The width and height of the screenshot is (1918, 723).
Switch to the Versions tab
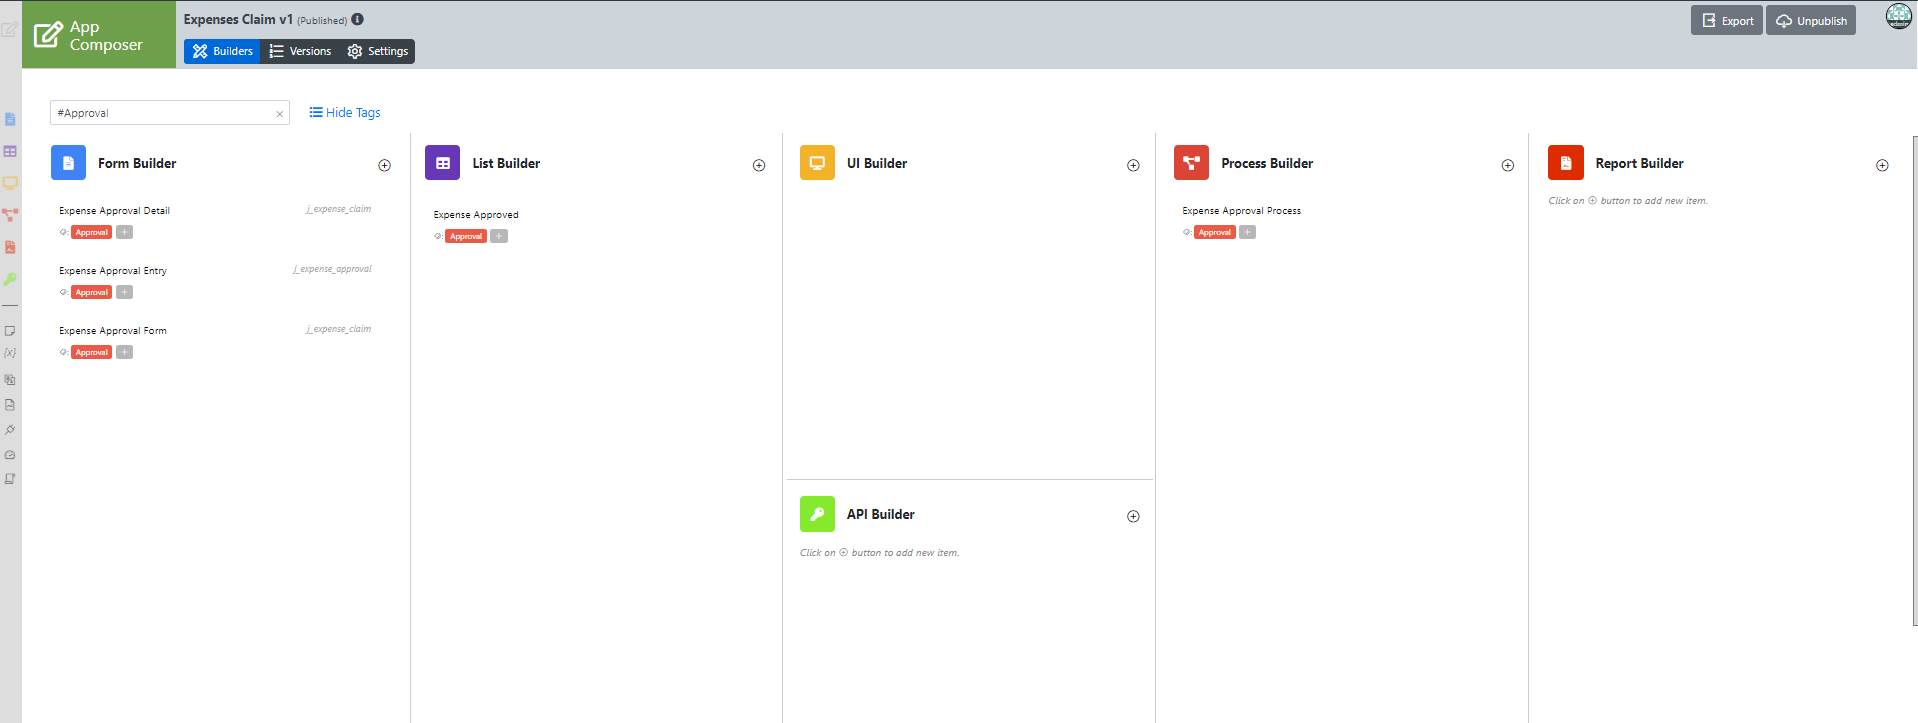tap(300, 51)
